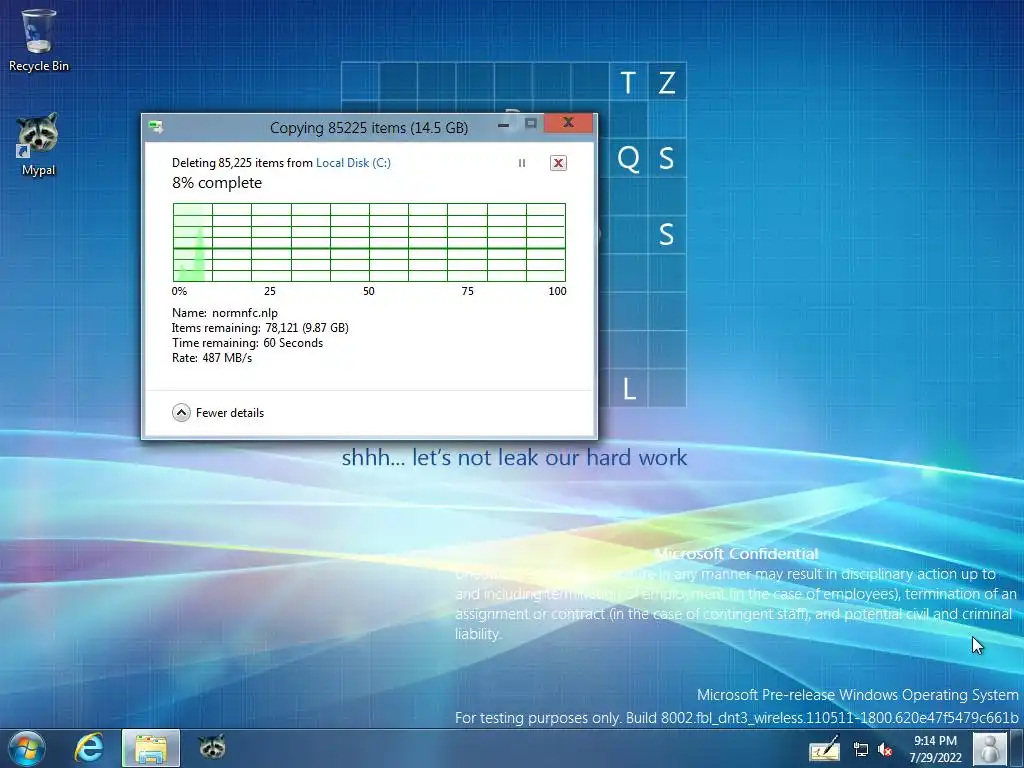Open the Recycle Bin desktop icon
This screenshot has height=768, width=1024.
point(39,40)
